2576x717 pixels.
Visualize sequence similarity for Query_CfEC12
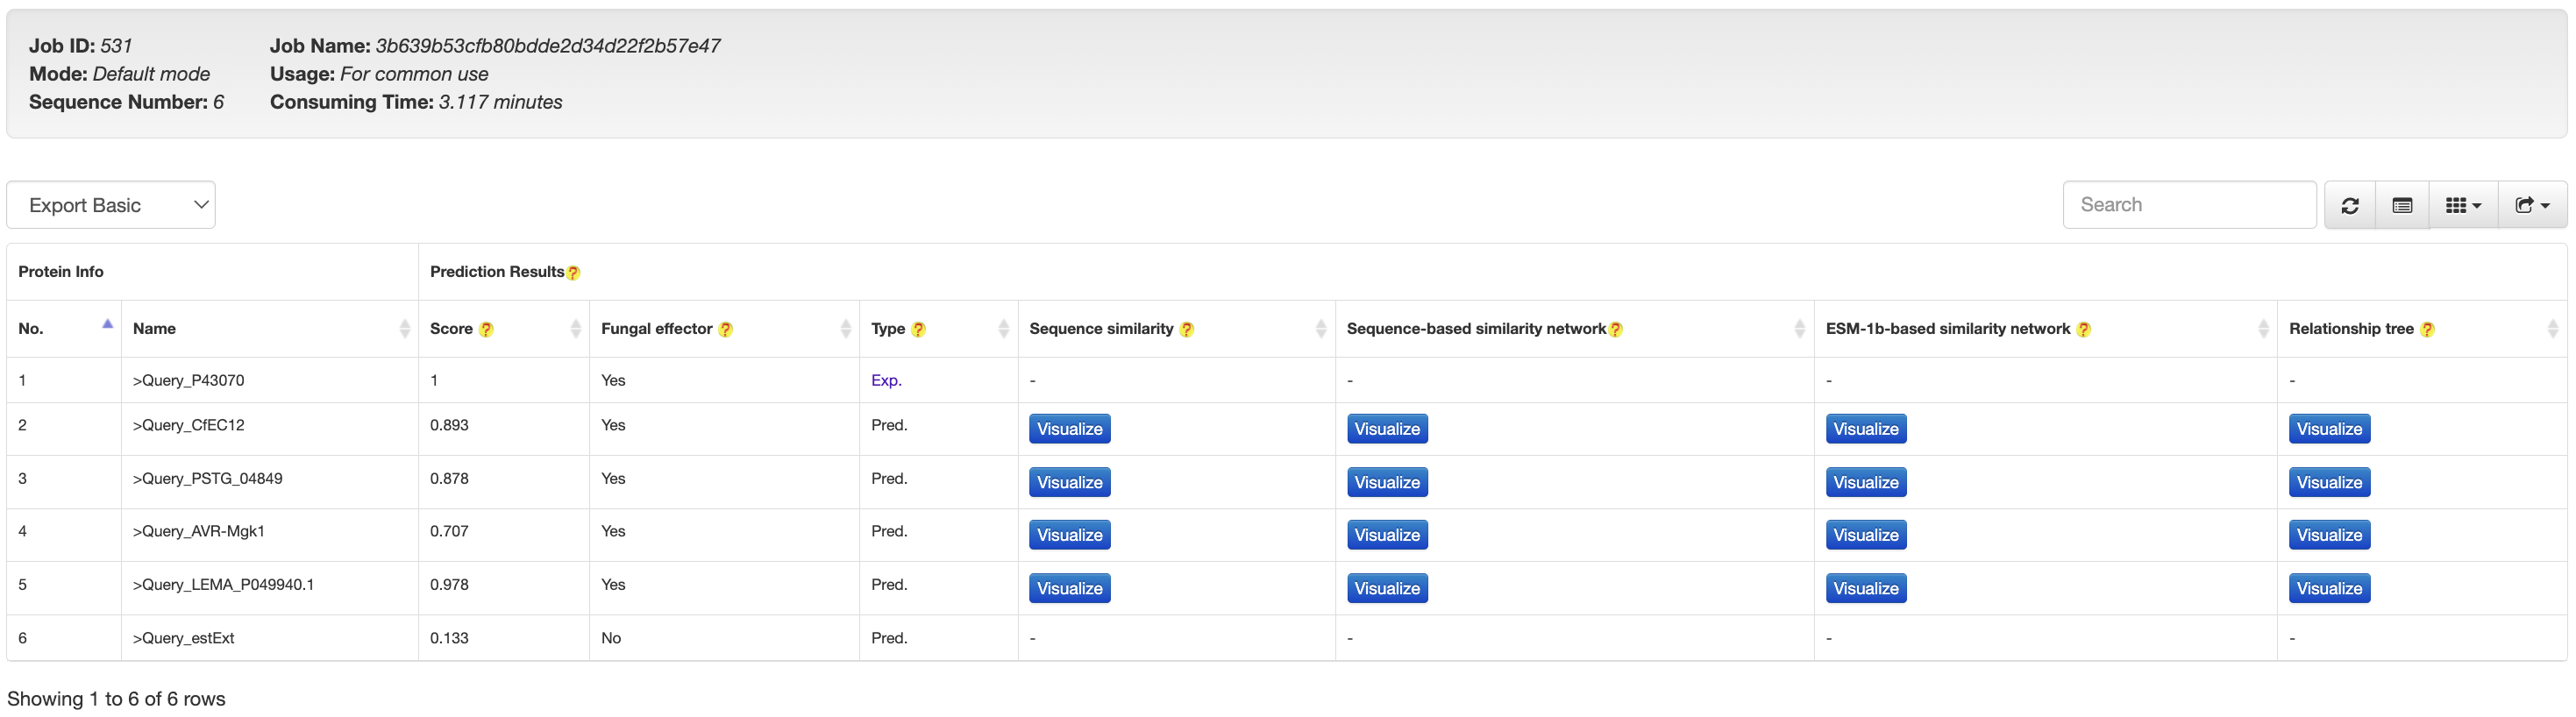(x=1069, y=429)
